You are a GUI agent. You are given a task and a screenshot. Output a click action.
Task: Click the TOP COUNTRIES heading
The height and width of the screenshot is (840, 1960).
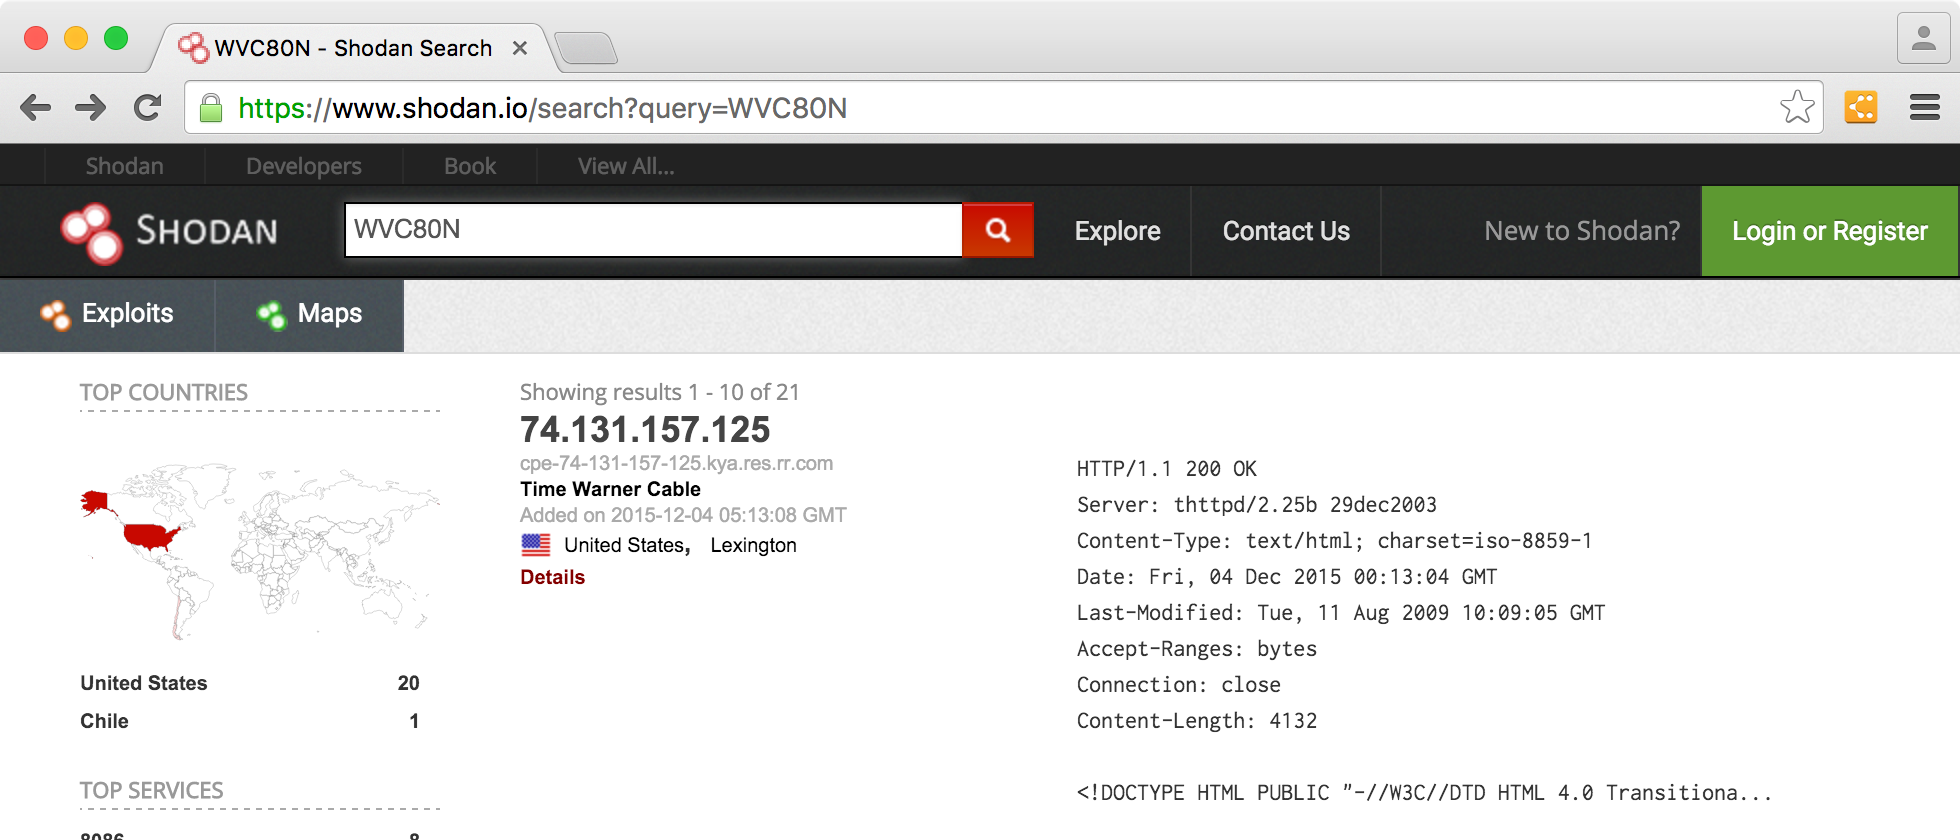tap(164, 392)
